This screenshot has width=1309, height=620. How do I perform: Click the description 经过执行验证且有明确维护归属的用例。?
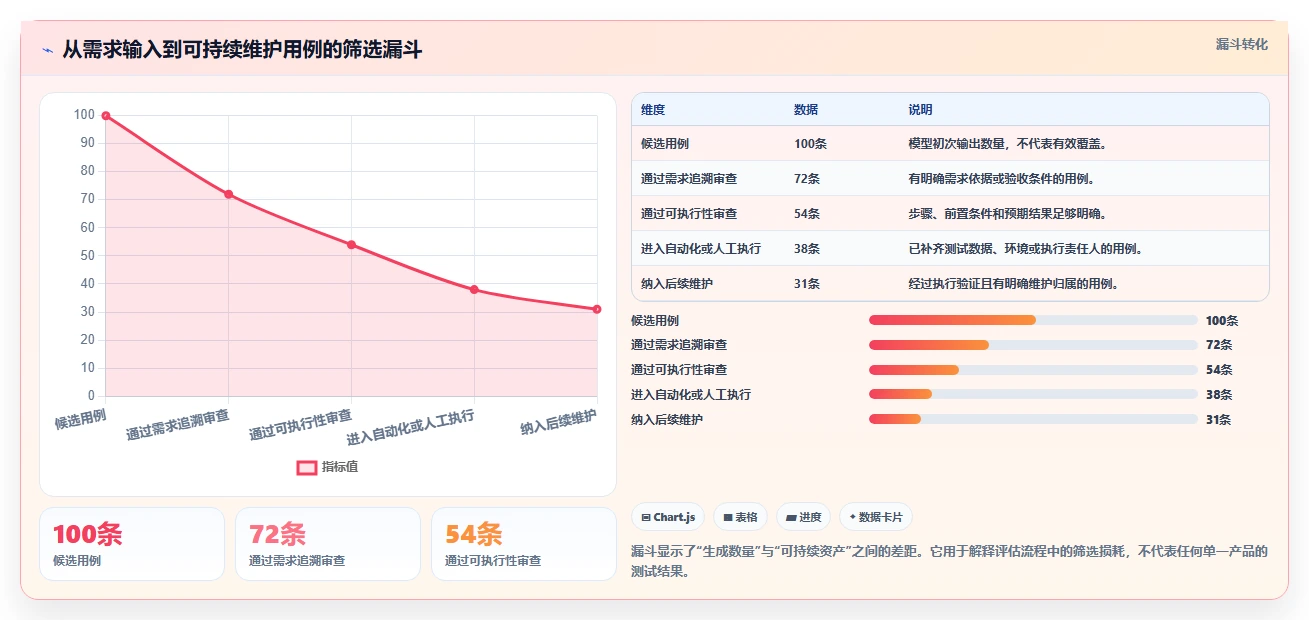[1013, 283]
